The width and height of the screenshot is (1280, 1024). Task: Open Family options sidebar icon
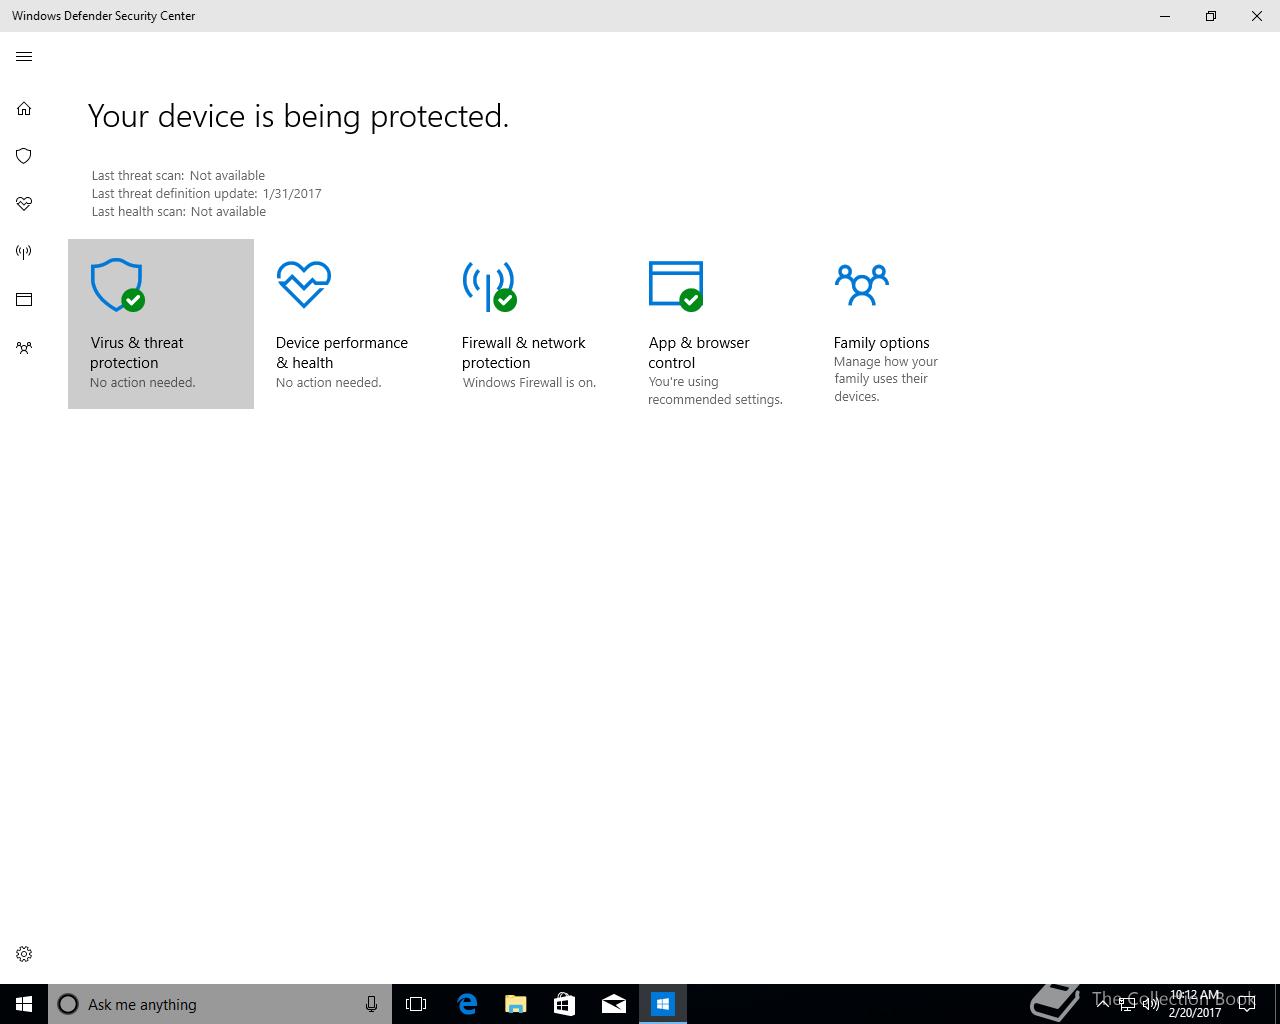(x=24, y=347)
